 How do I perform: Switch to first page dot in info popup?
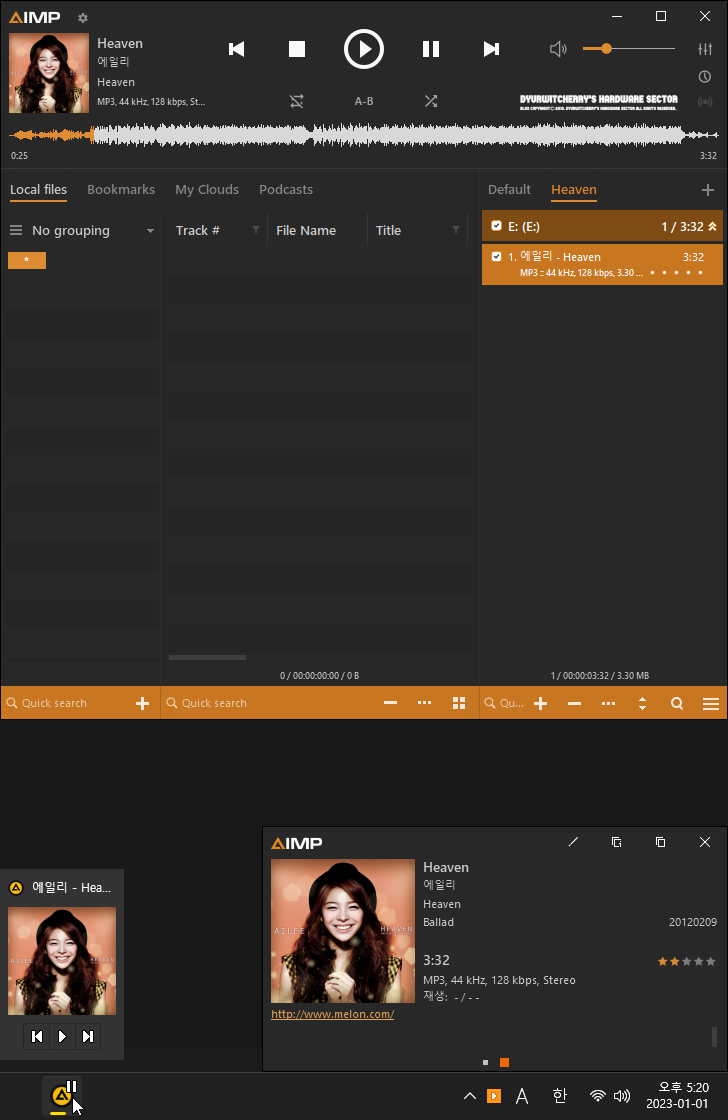(486, 1063)
